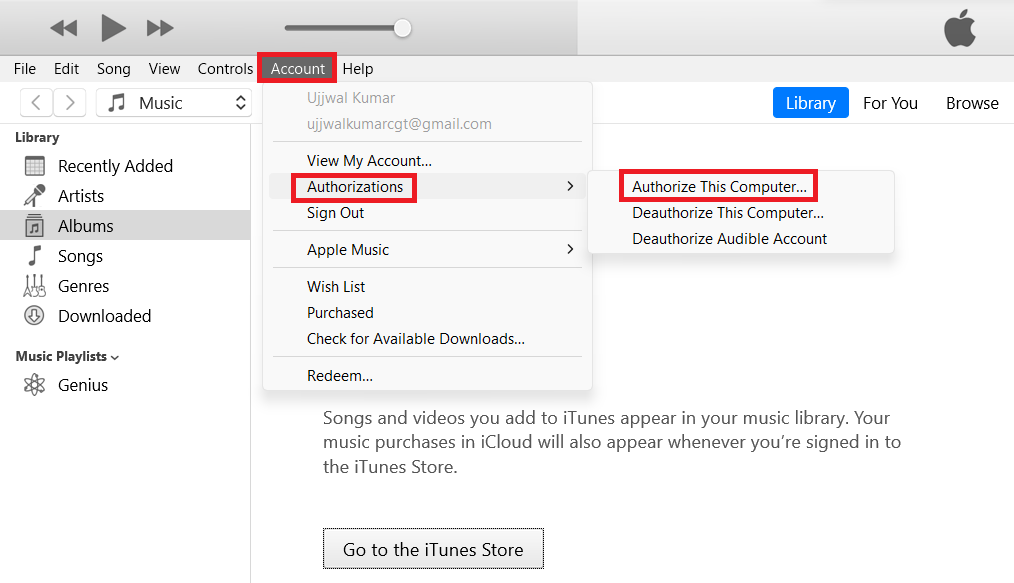1014x583 pixels.
Task: Click the music note Songs icon
Action: 35,256
